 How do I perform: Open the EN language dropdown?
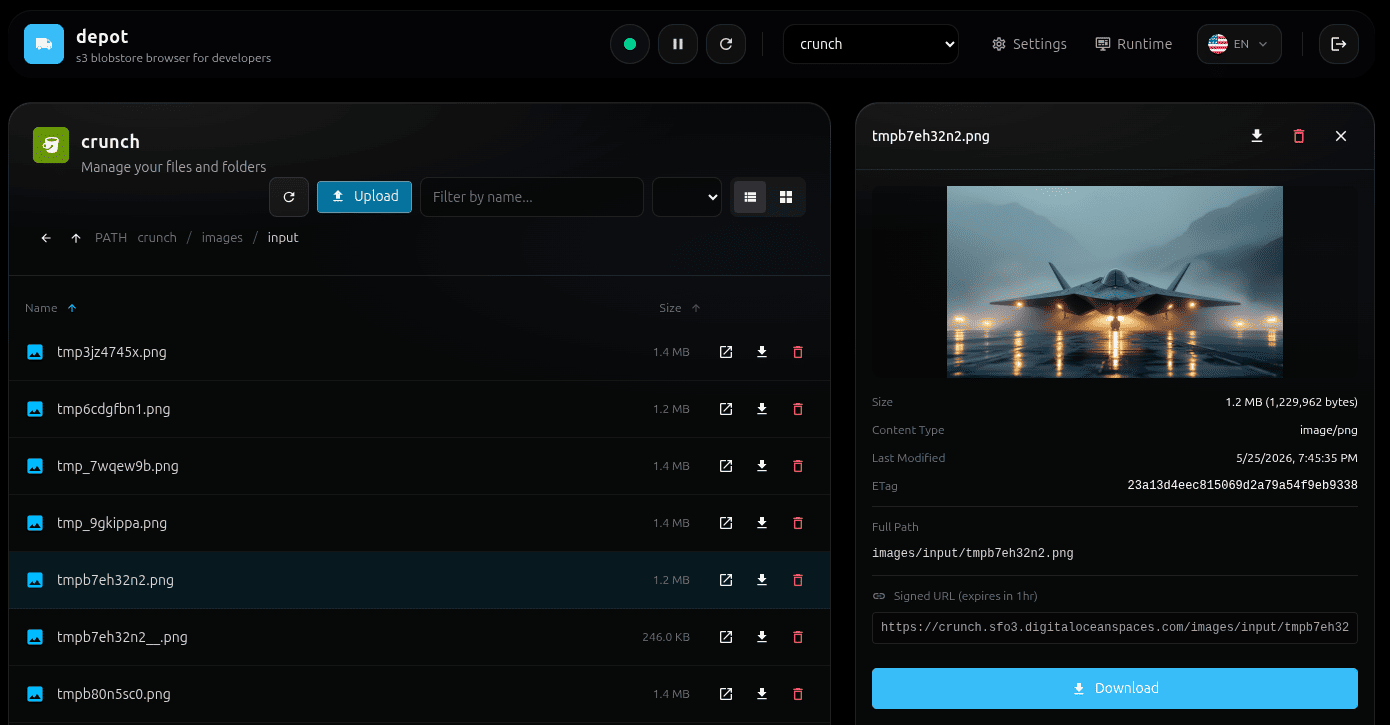click(x=1239, y=44)
